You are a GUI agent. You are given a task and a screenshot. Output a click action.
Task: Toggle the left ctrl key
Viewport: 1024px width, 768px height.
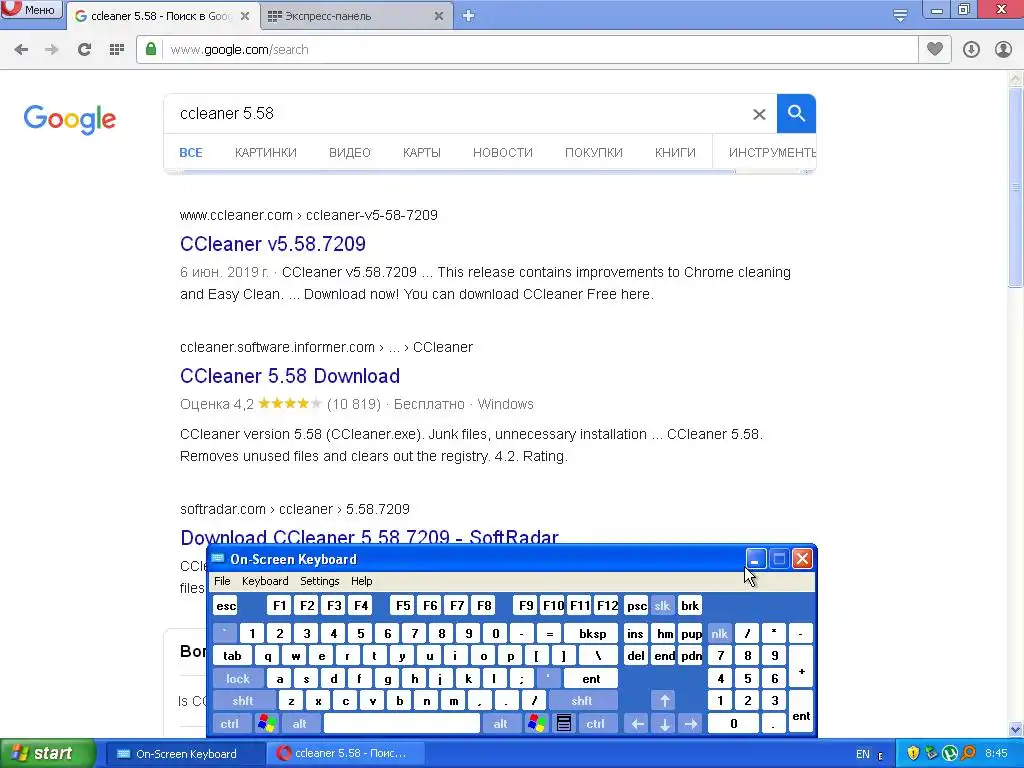pyautogui.click(x=229, y=724)
